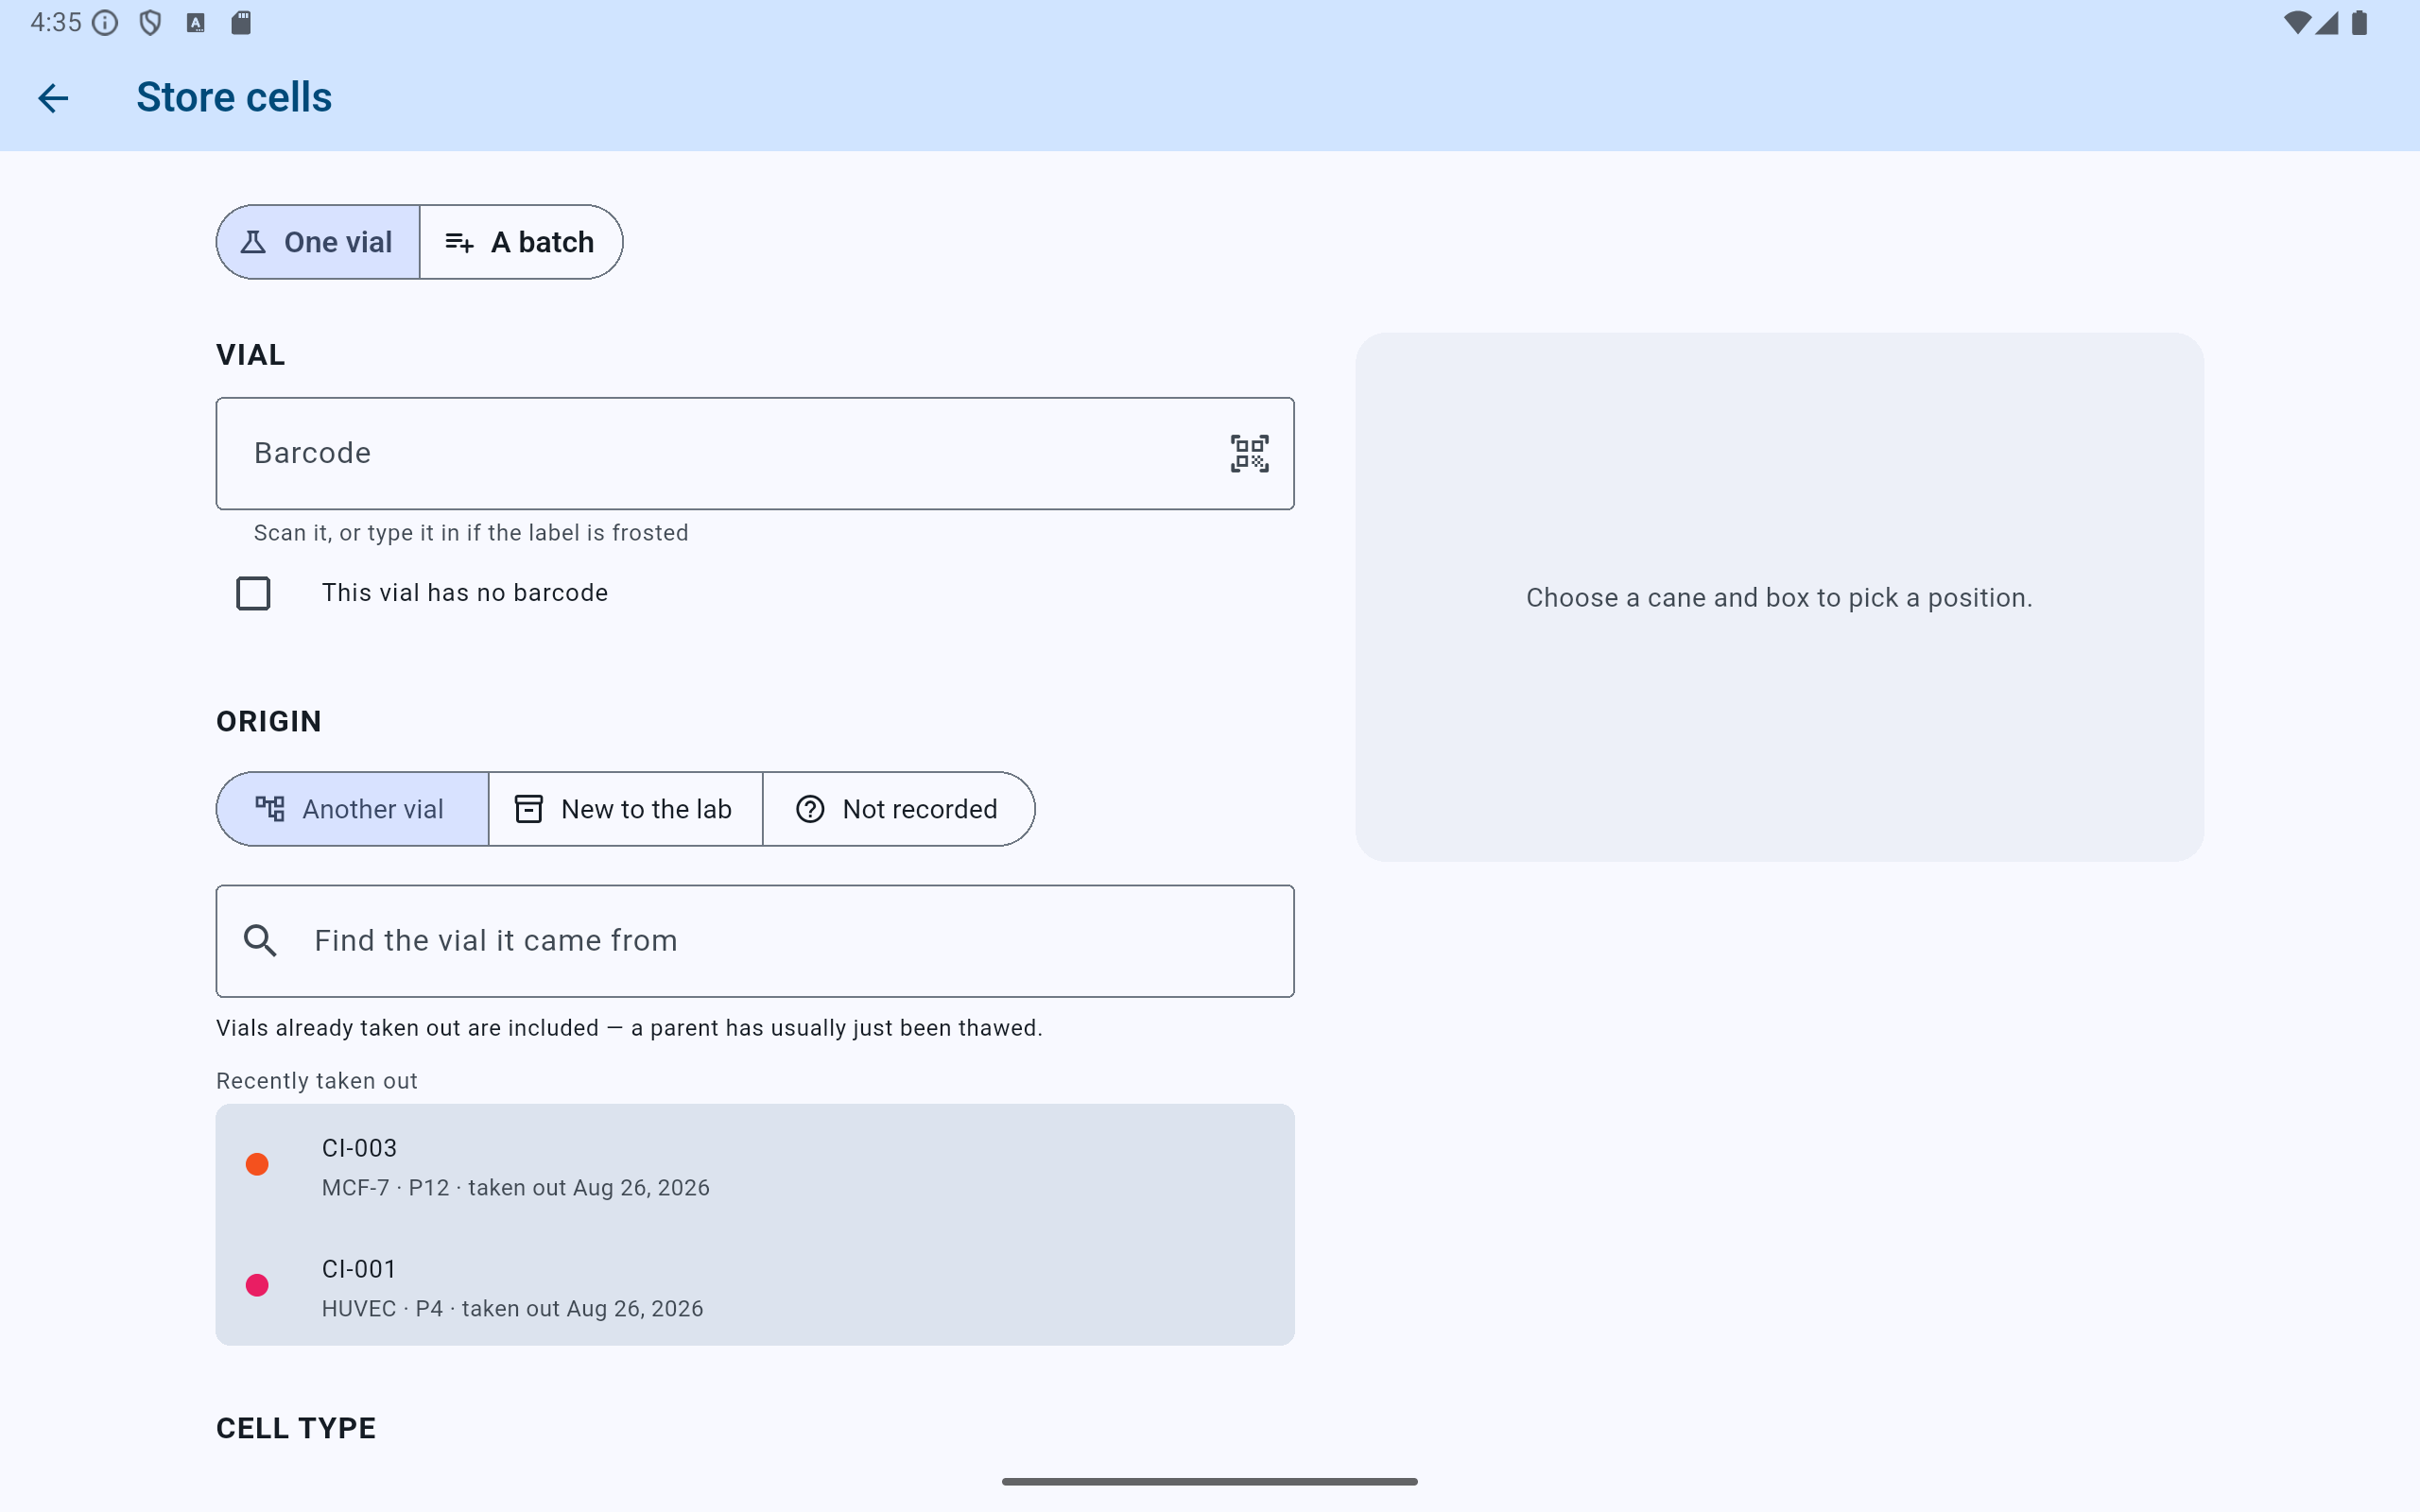Click the SD card status icon

point(241,23)
